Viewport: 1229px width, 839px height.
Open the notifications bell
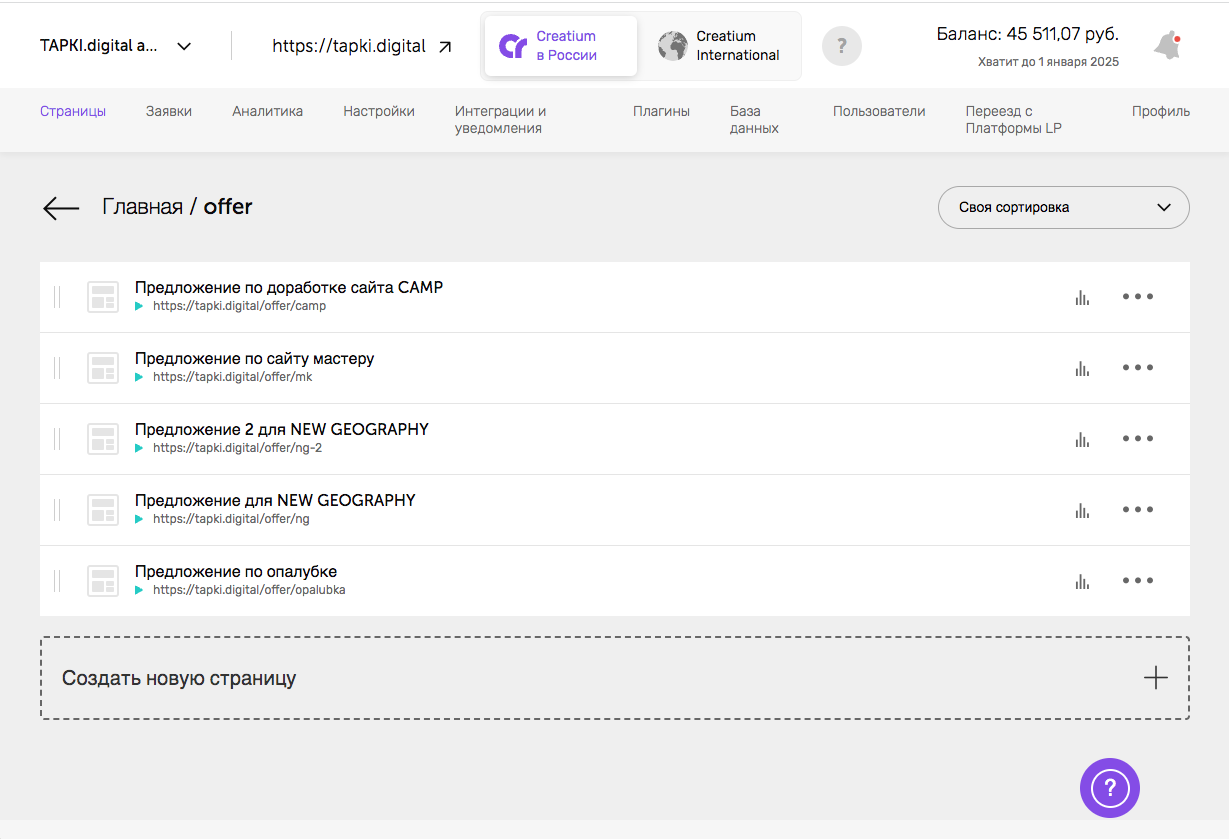[1166, 46]
